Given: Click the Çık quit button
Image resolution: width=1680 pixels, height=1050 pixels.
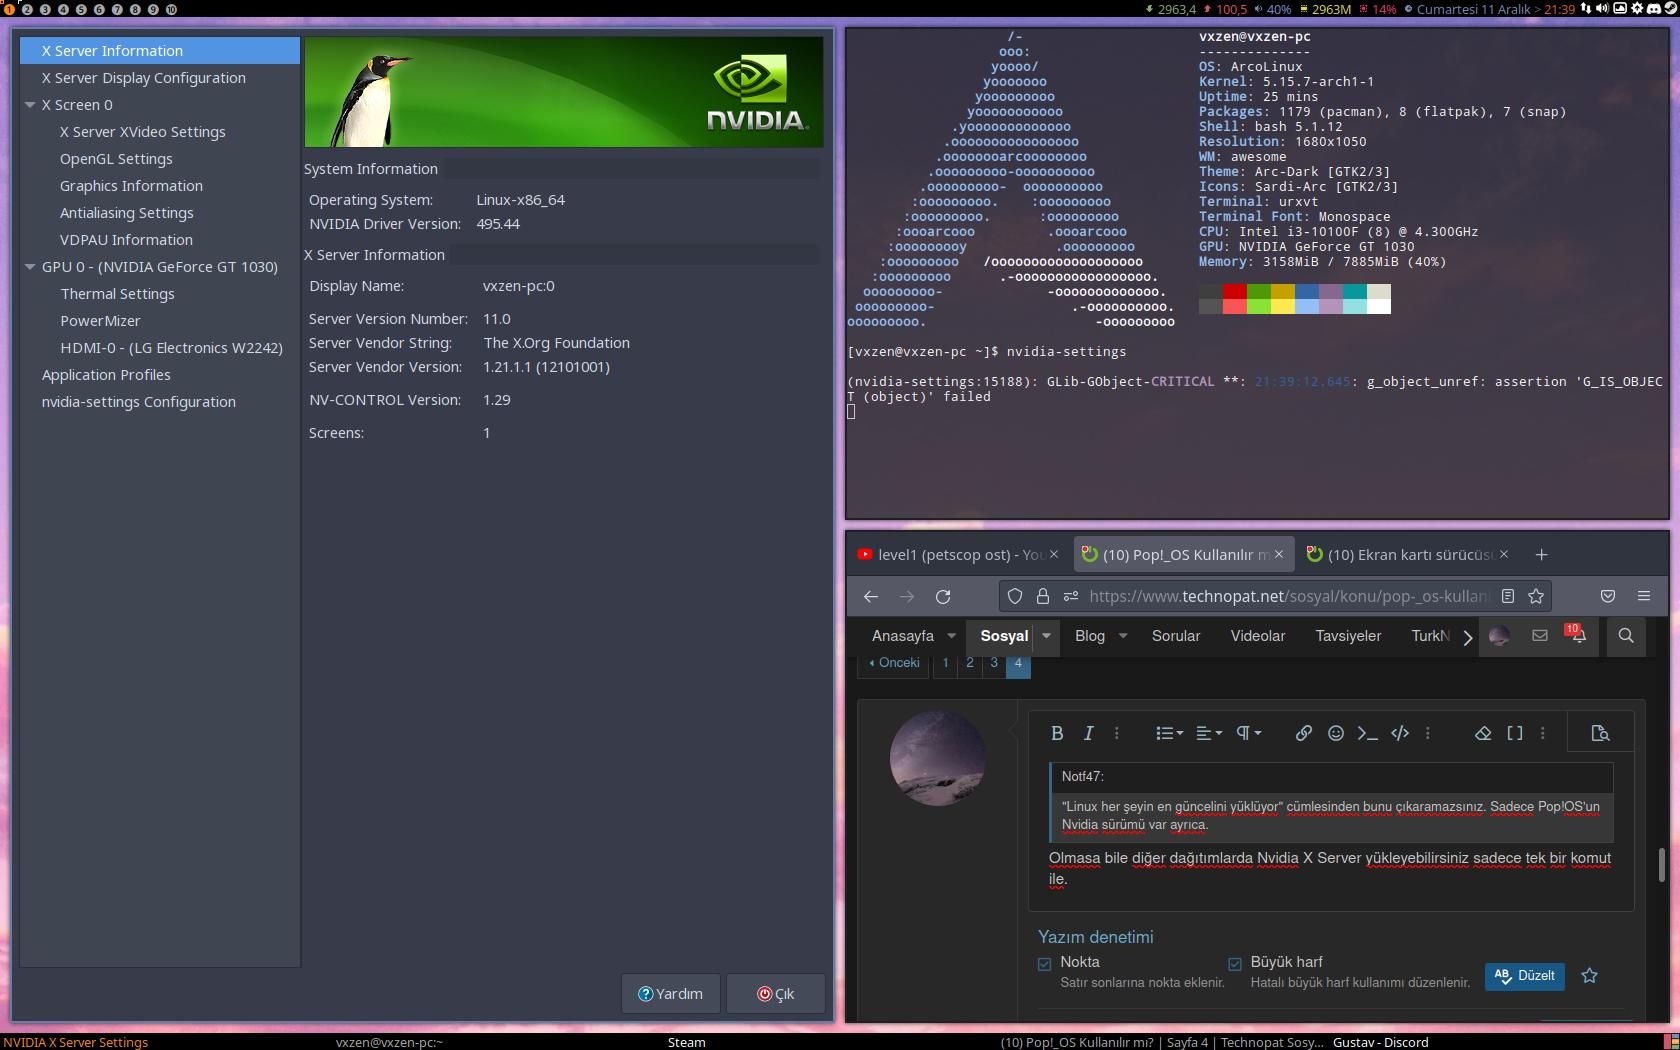Looking at the screenshot, I should [776, 993].
